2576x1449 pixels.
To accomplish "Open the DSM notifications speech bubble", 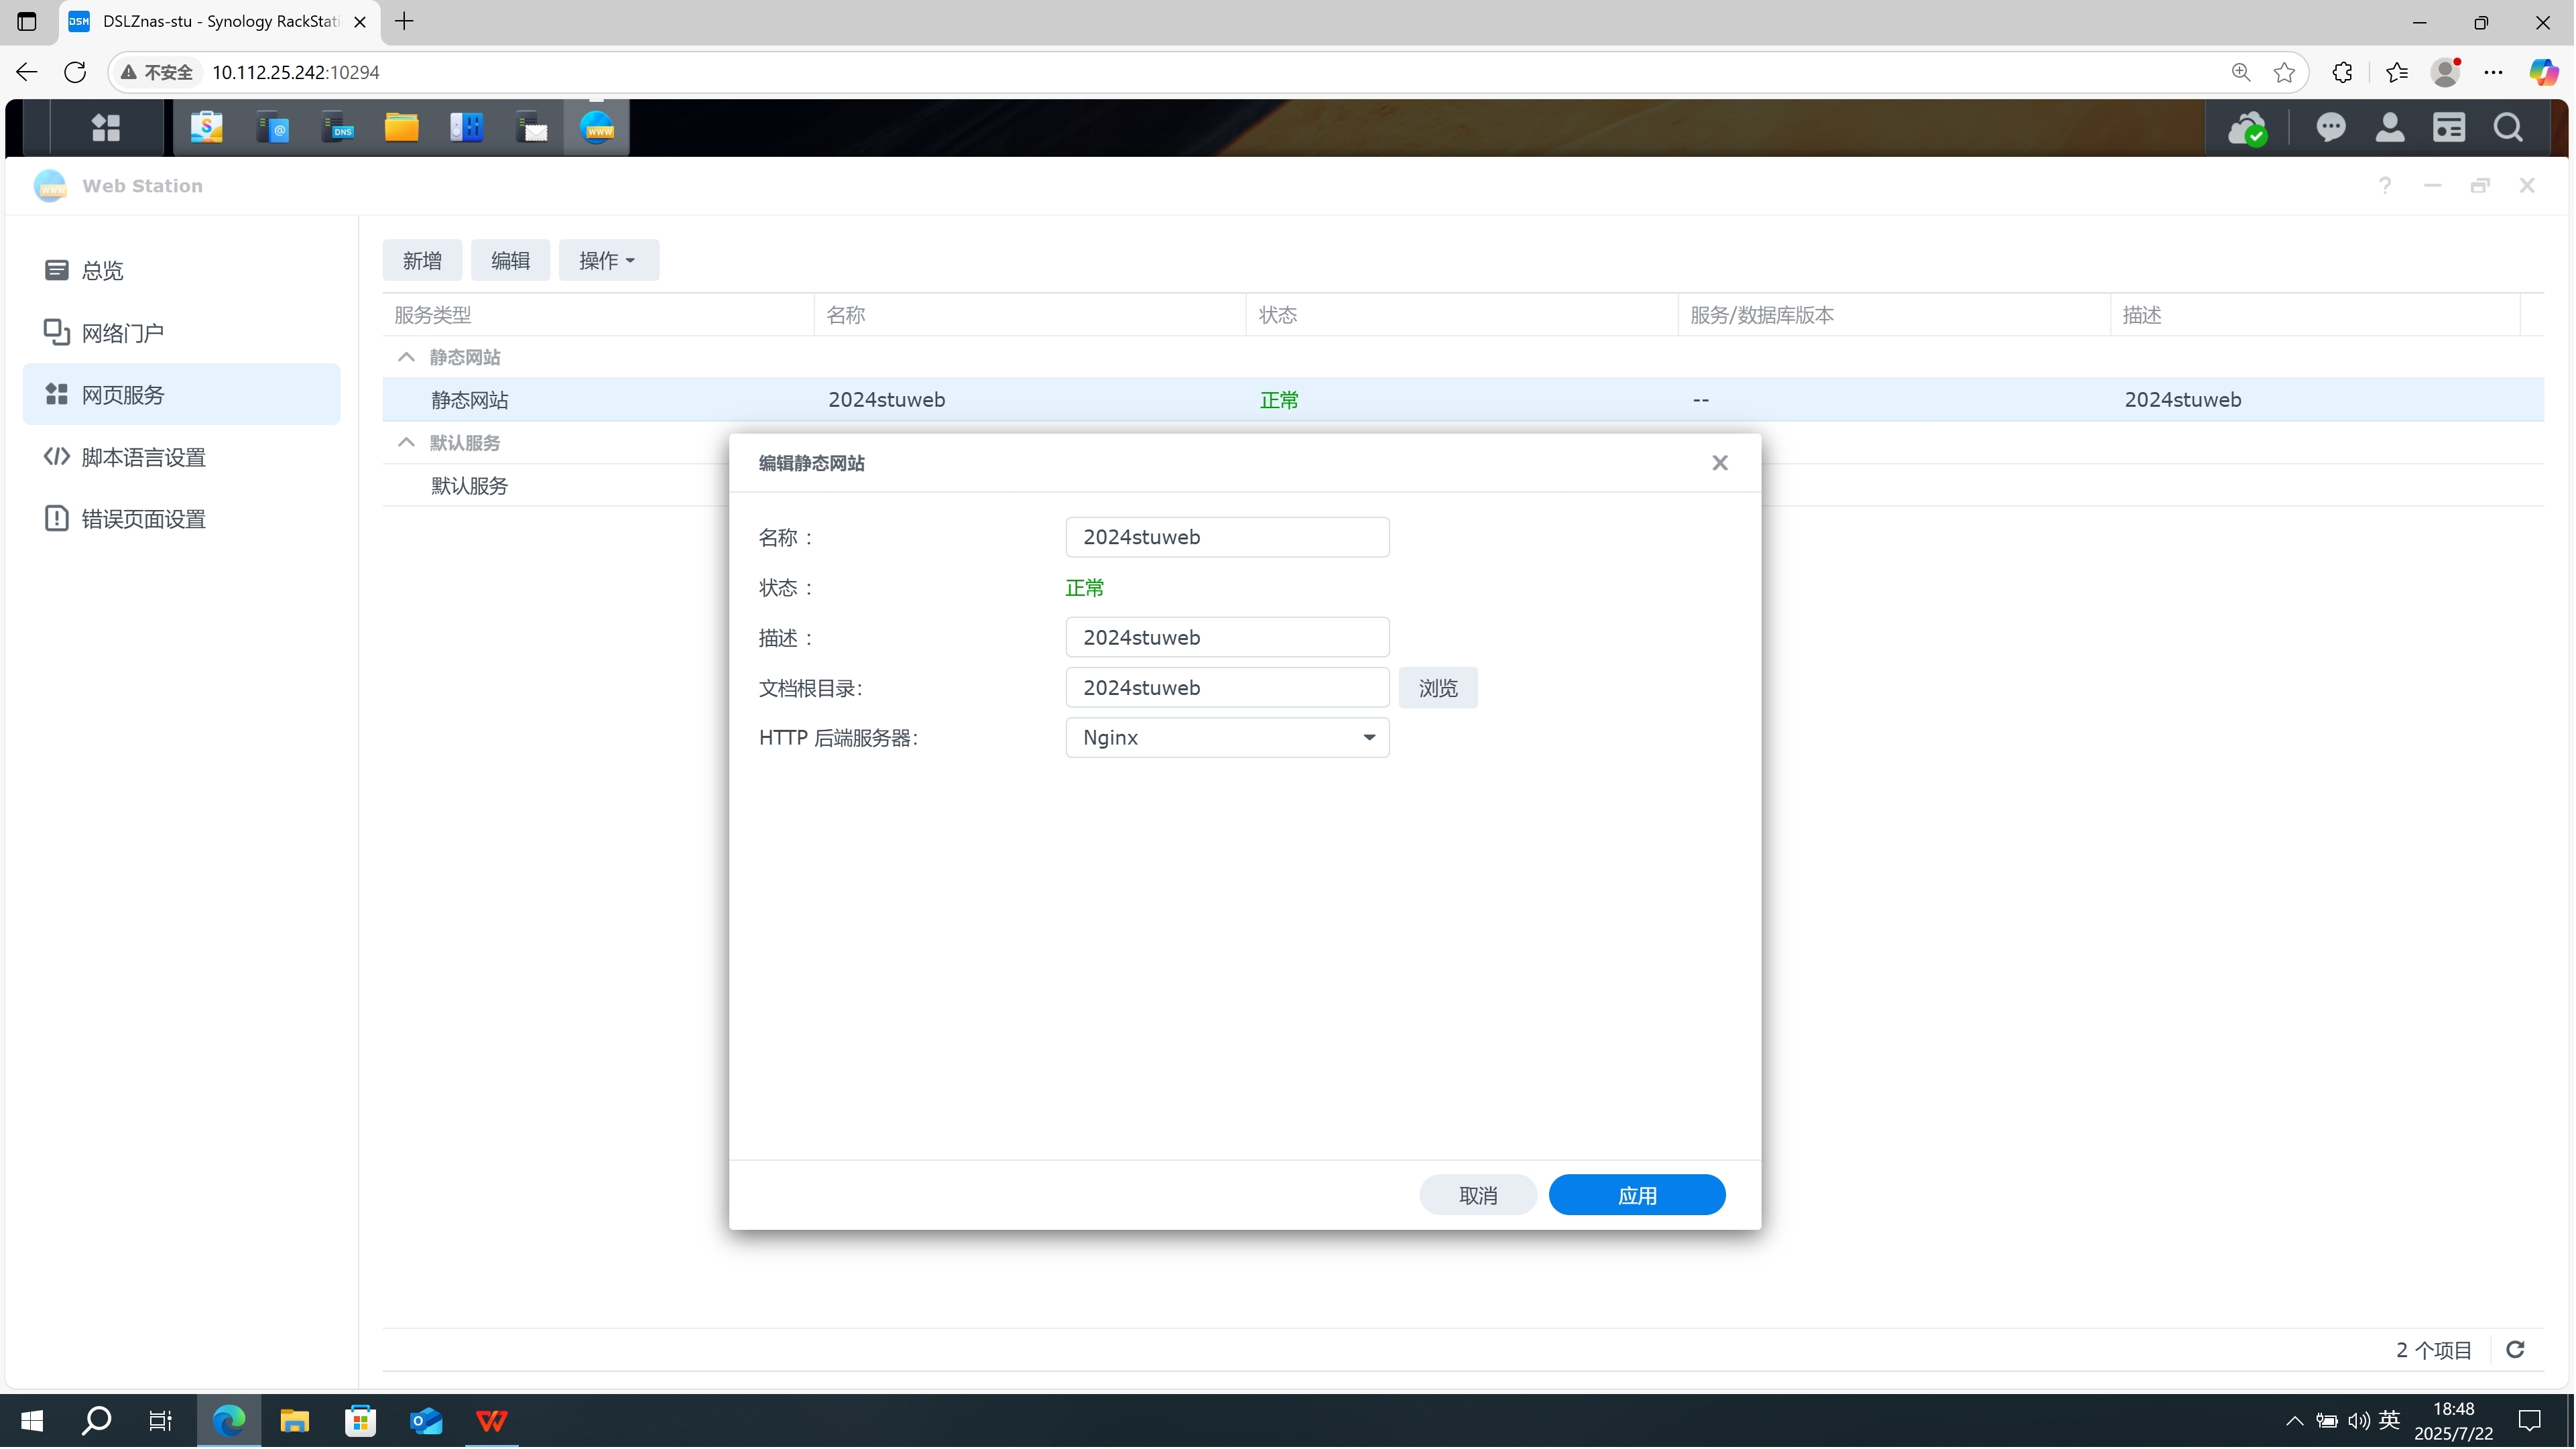I will coord(2331,128).
